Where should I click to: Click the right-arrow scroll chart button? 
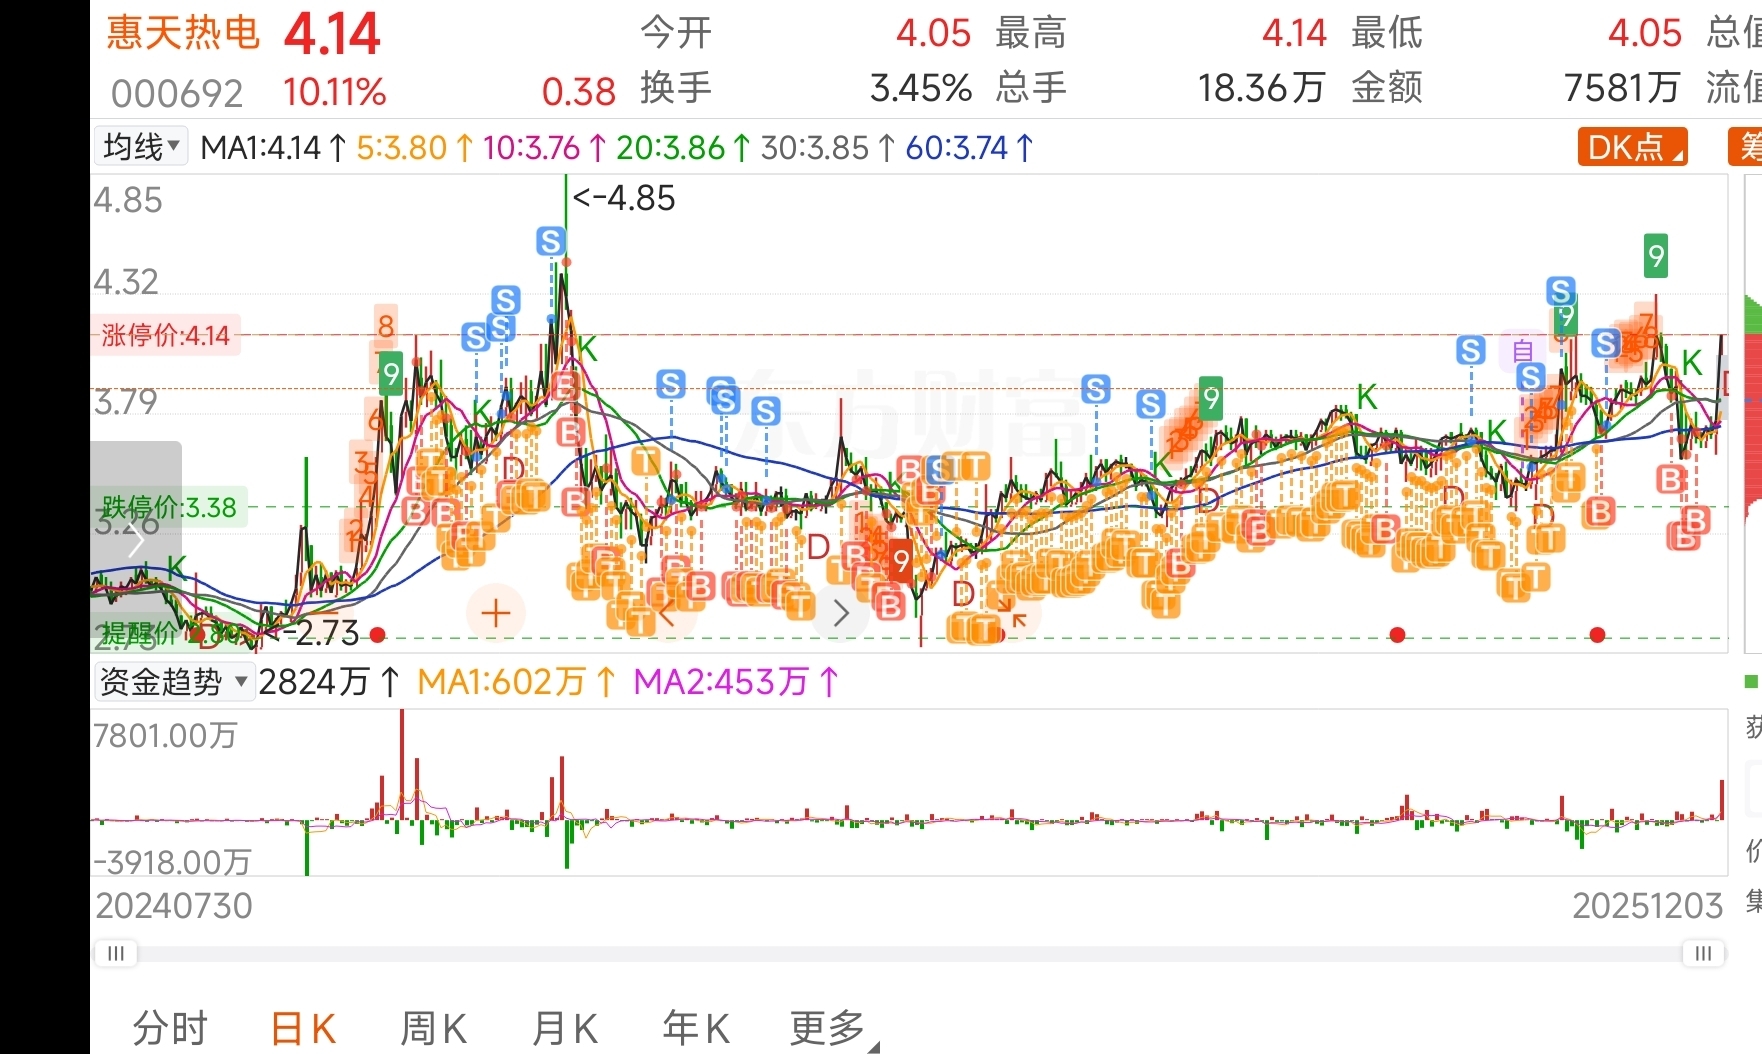point(840,613)
